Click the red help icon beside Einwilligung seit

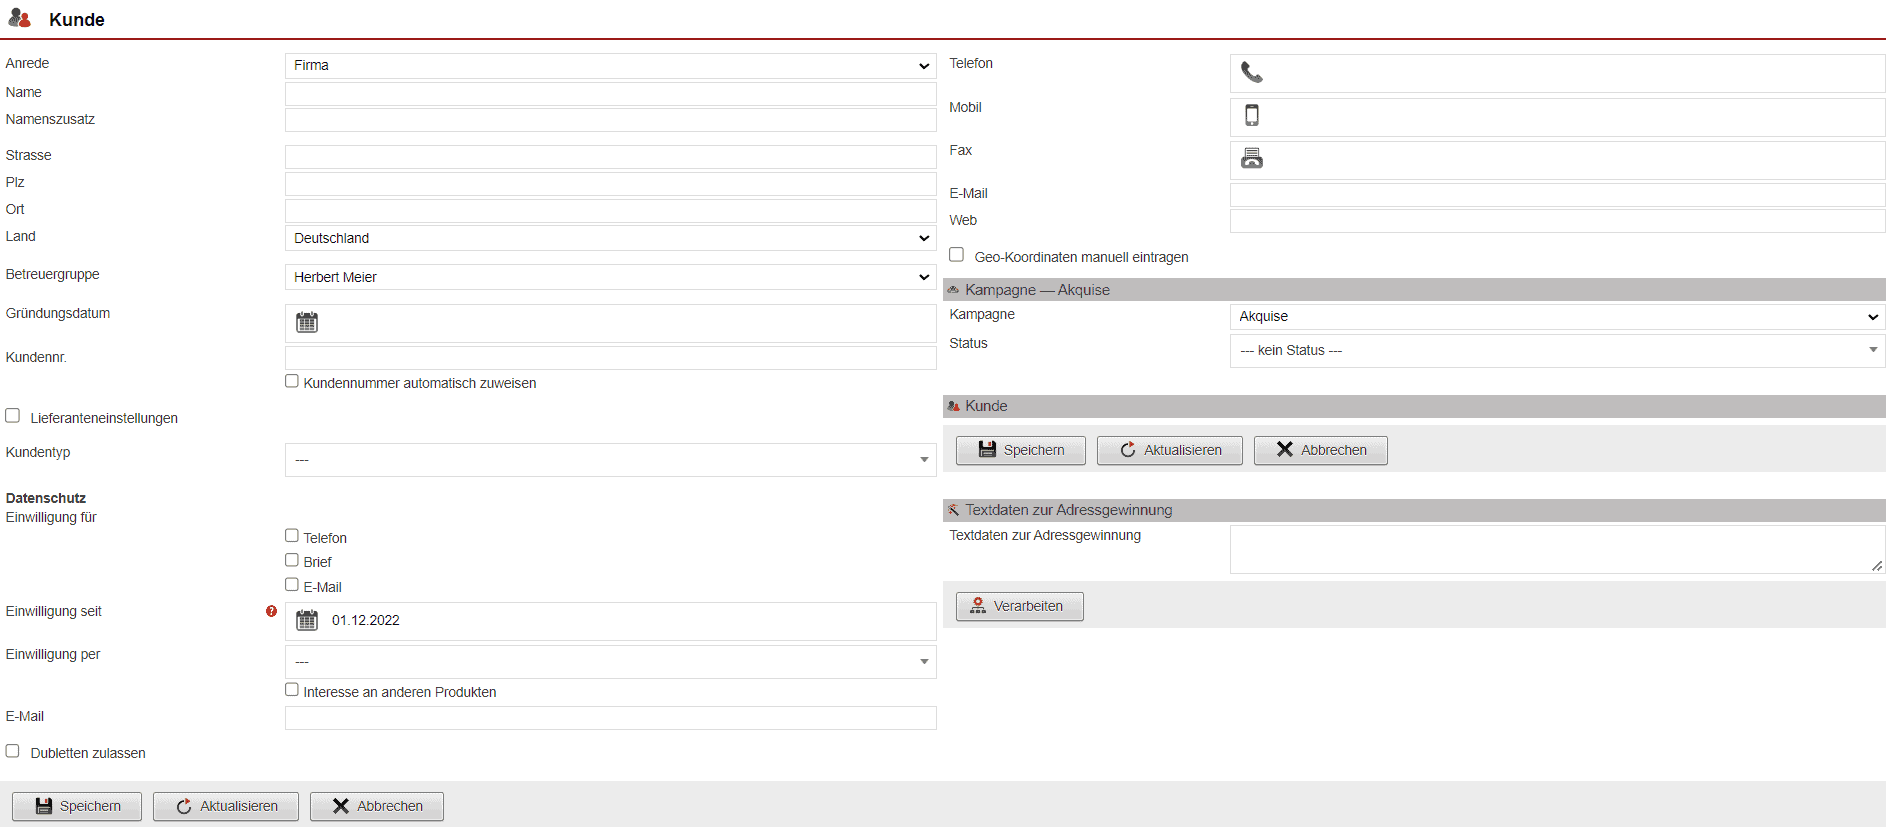click(x=271, y=611)
